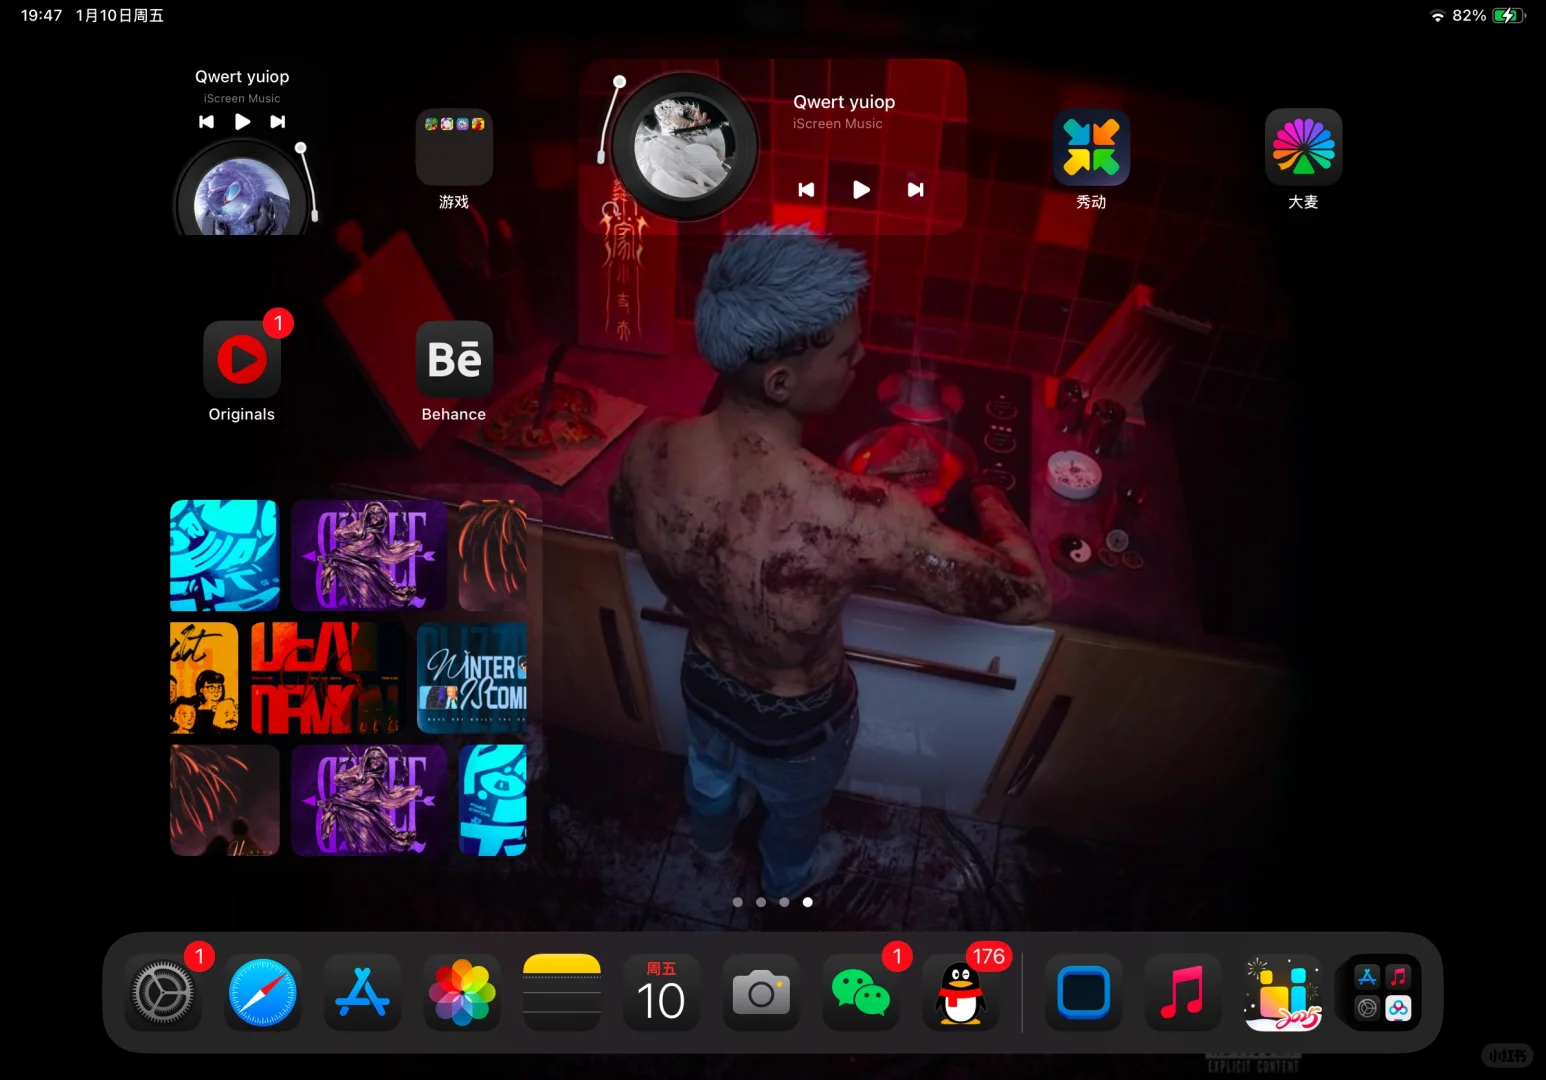Play music in the small iScreen Music widget

pos(242,121)
